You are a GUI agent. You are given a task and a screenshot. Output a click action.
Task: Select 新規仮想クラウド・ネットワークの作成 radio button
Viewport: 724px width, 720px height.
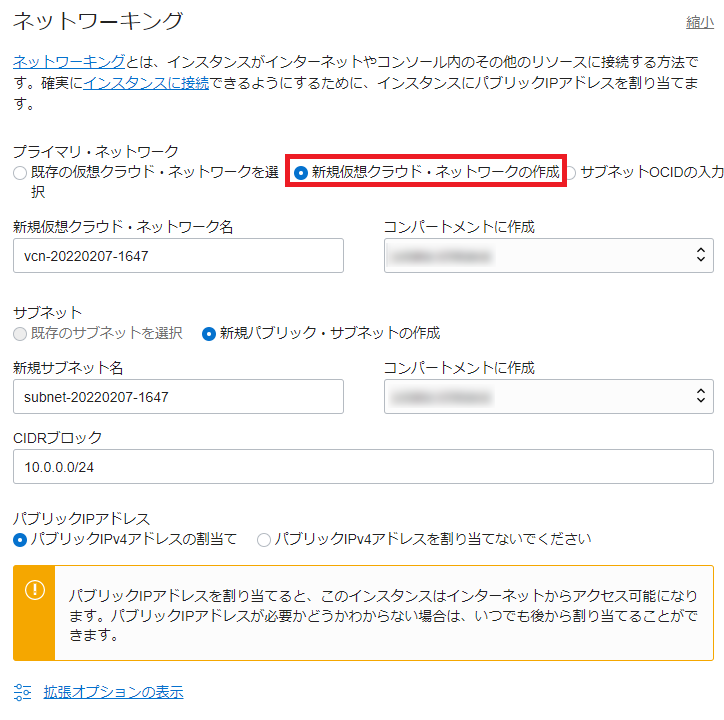tap(301, 173)
